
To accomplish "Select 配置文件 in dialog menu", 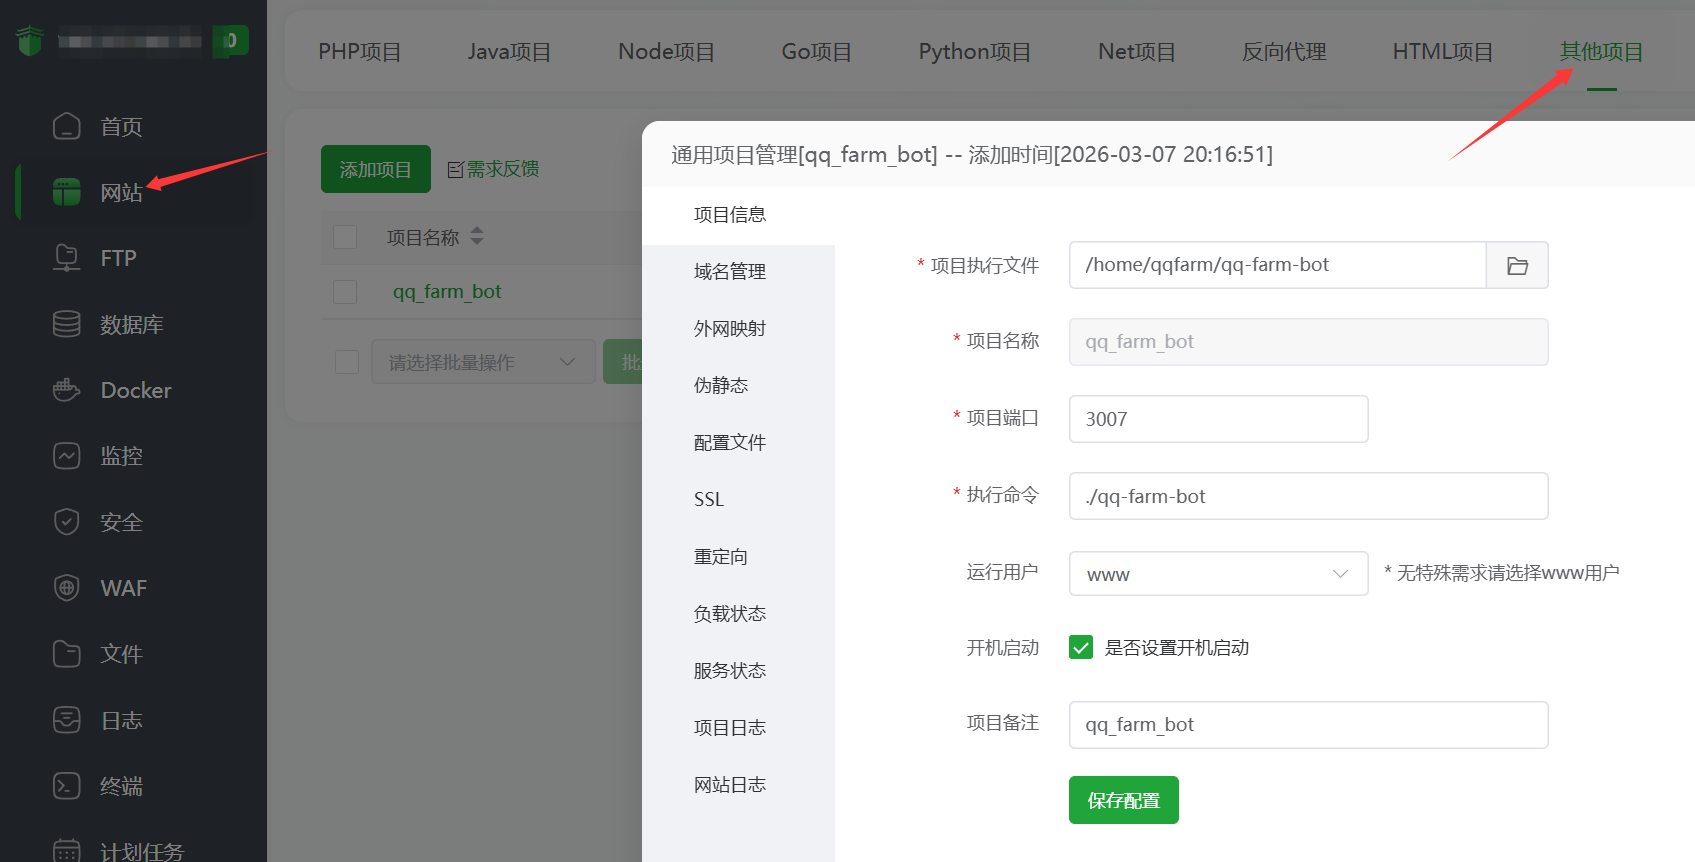I will (x=738, y=443).
